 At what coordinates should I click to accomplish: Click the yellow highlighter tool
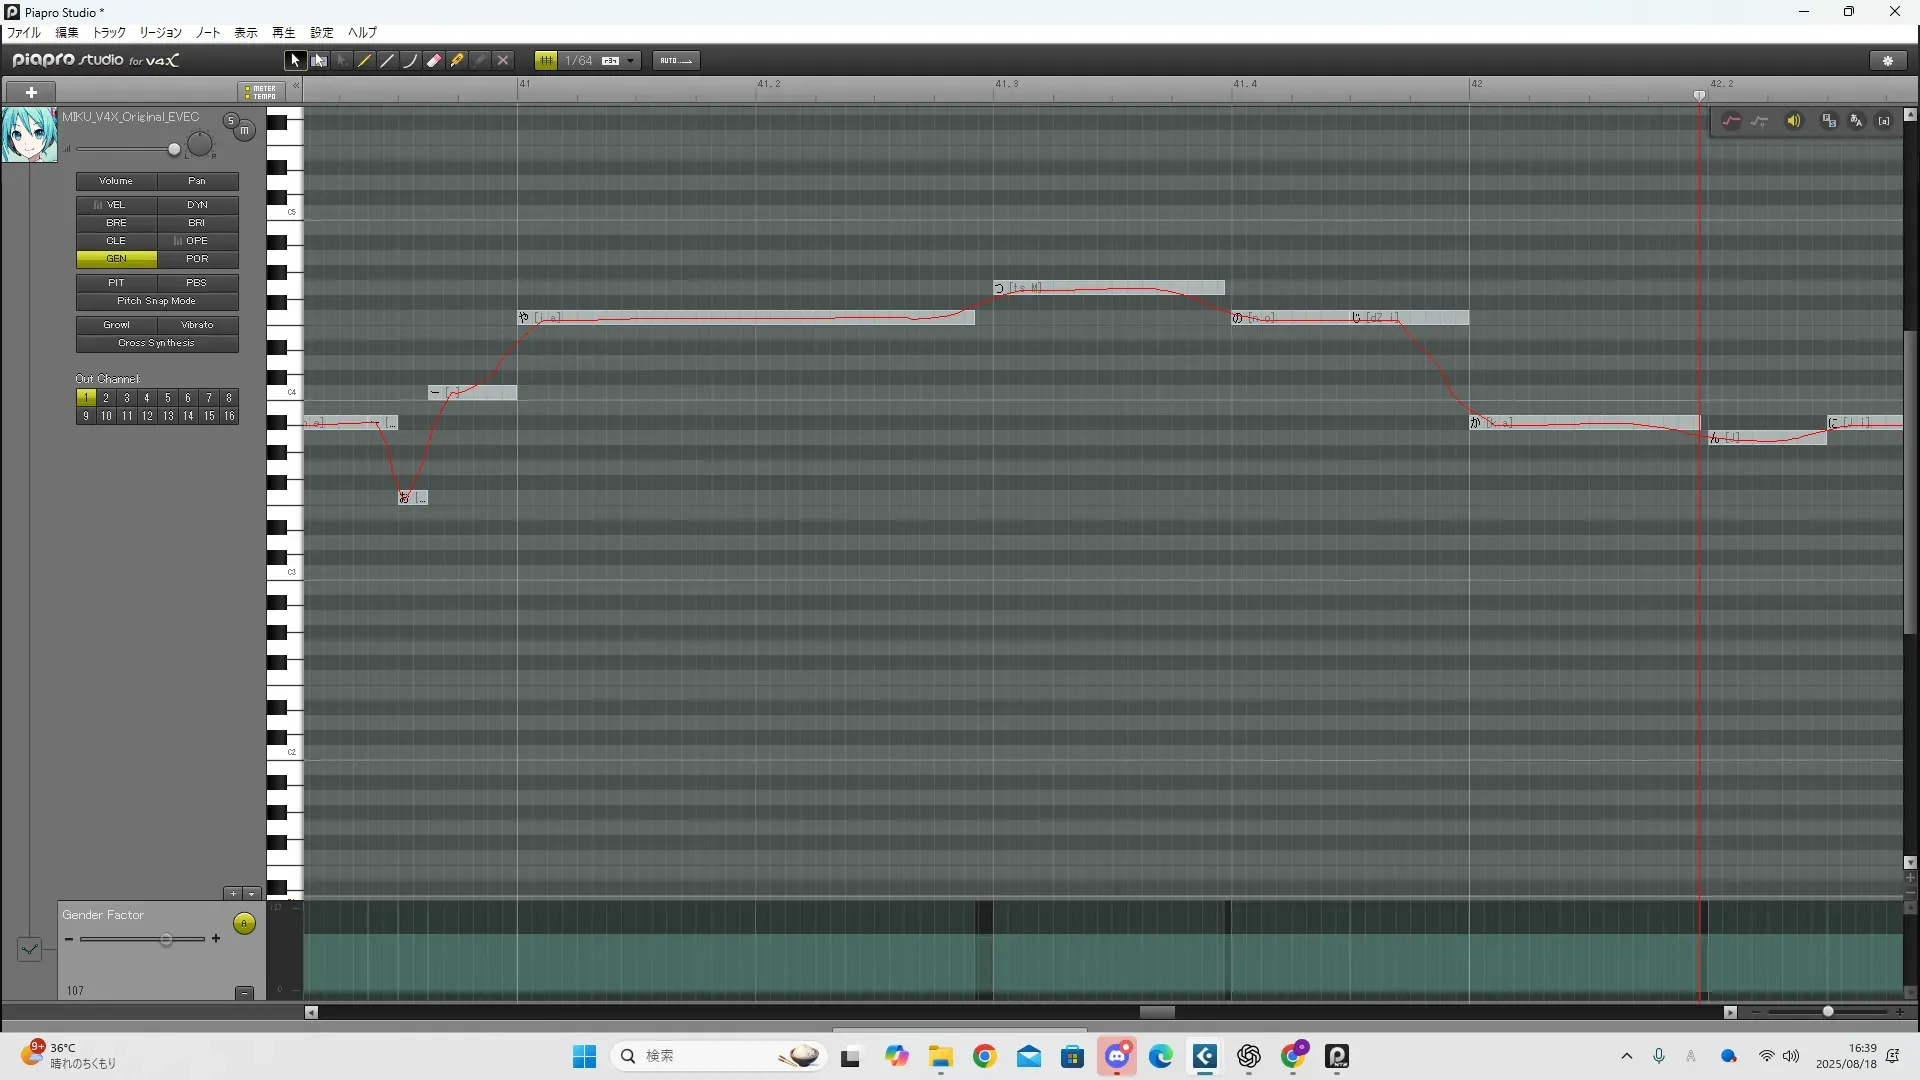(457, 61)
